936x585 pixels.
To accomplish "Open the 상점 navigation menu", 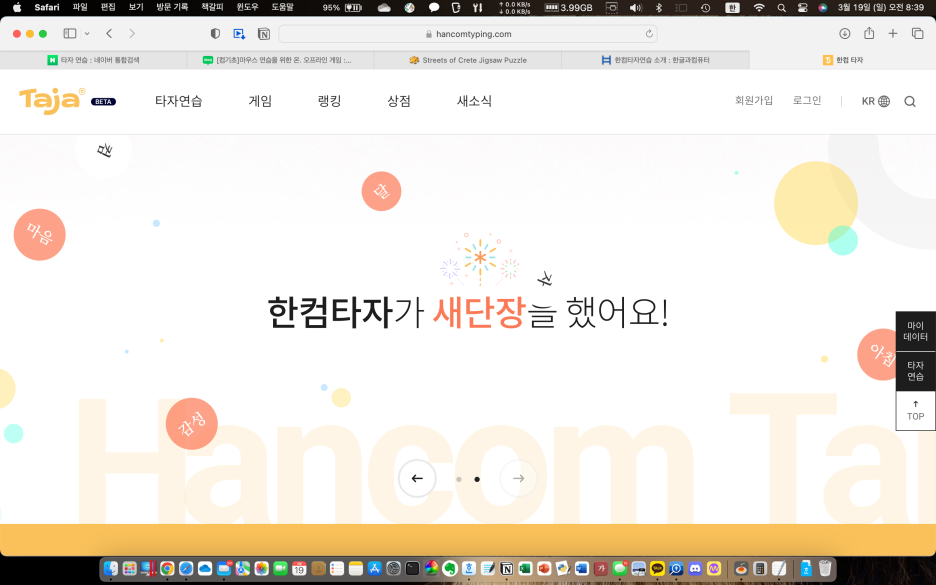I will [399, 101].
